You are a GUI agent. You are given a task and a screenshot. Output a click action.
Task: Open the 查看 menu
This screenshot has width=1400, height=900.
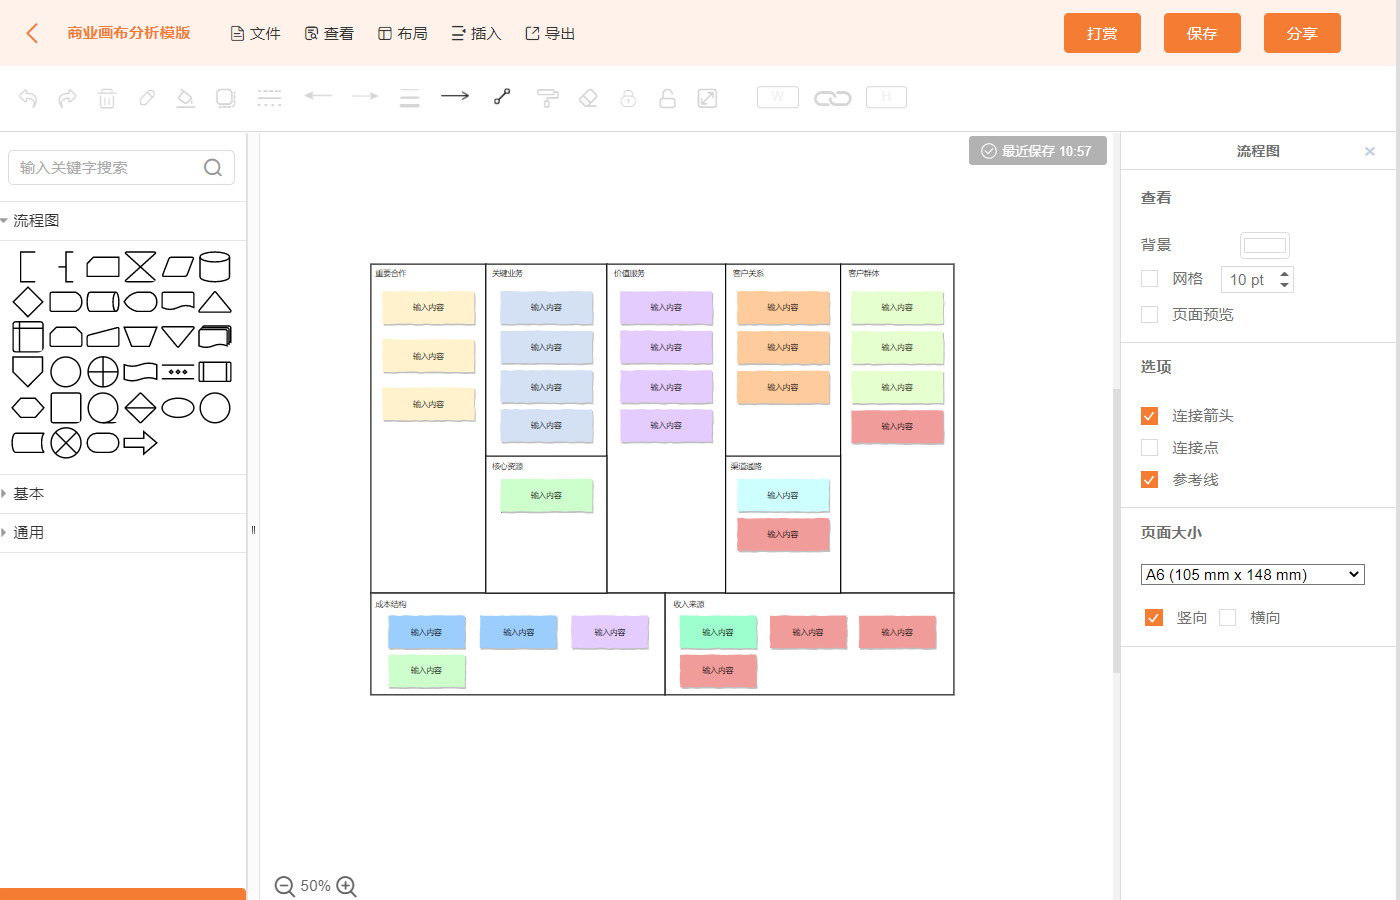(329, 34)
